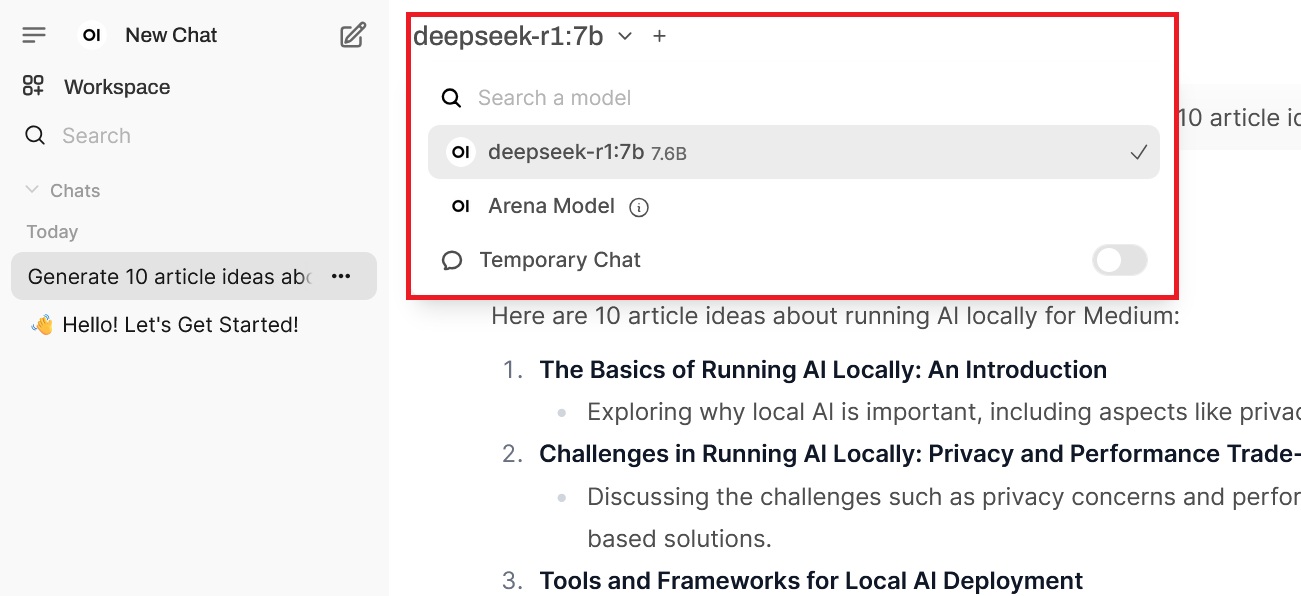Click the 'Here are 10 article ideas' intro sentence
This screenshot has height=596, width=1301.
tap(835, 317)
